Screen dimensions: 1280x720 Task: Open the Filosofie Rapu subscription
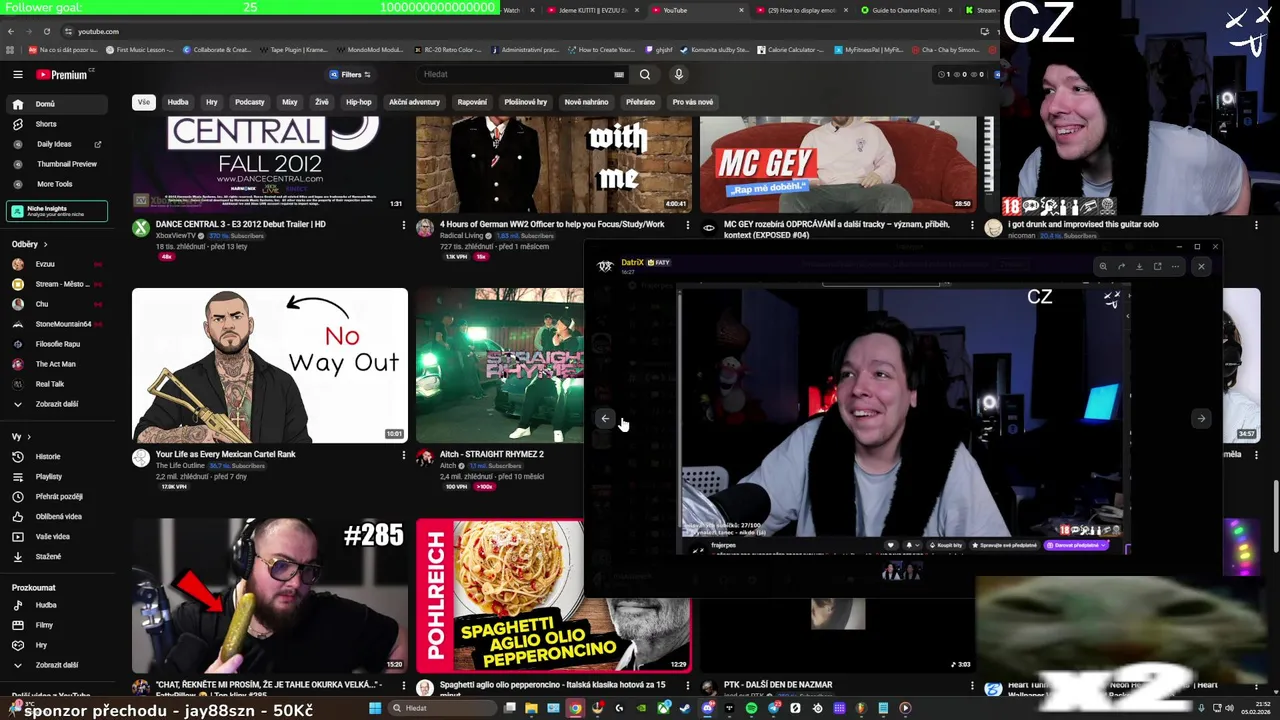(x=56, y=344)
